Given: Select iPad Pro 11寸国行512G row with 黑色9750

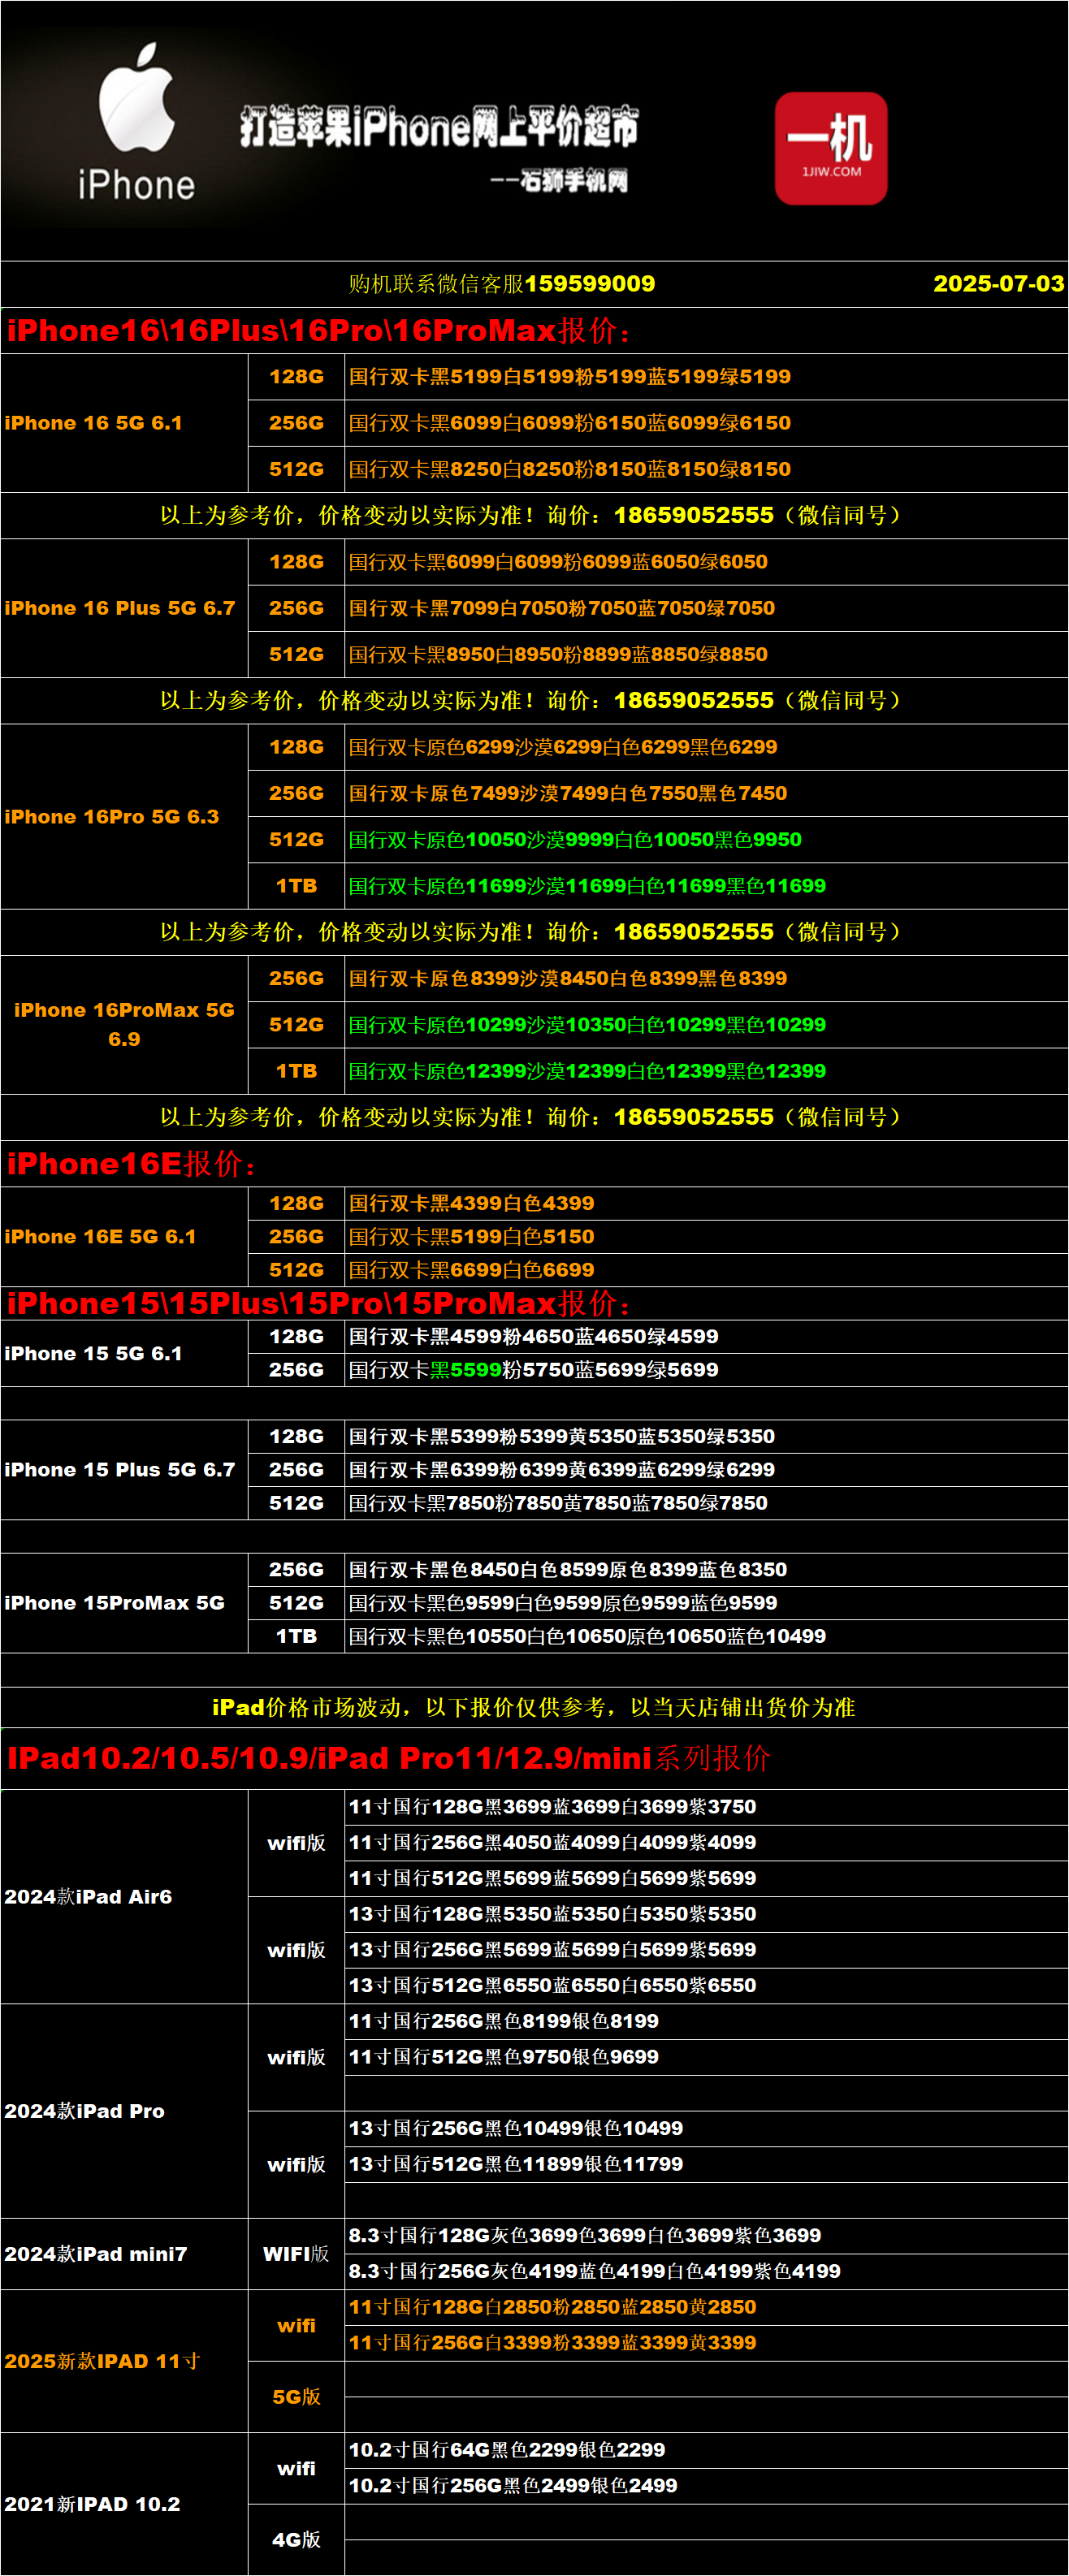Looking at the screenshot, I should [706, 2057].
